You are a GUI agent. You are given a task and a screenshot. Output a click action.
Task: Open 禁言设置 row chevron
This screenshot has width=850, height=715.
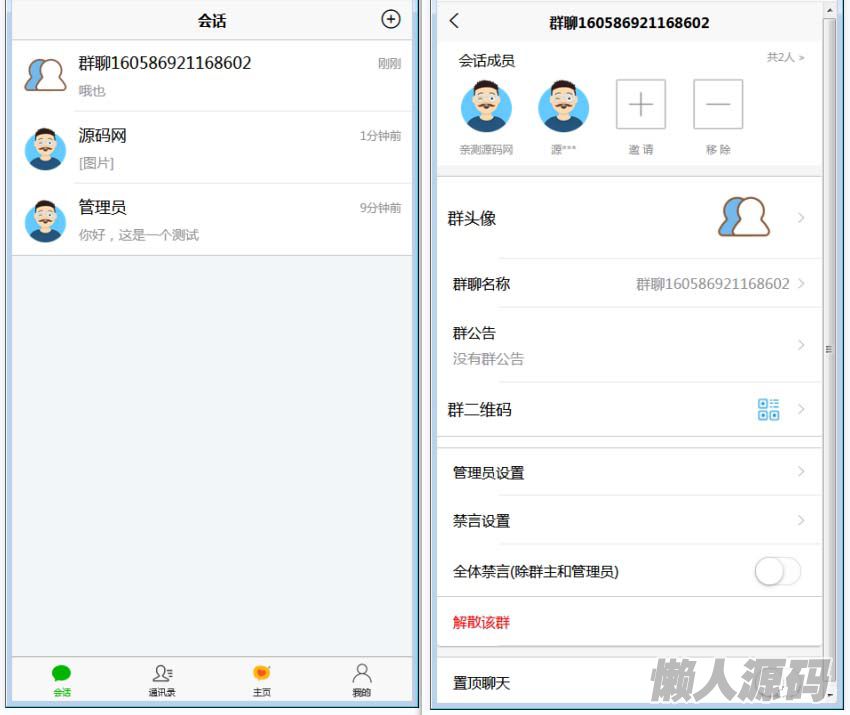pos(801,520)
